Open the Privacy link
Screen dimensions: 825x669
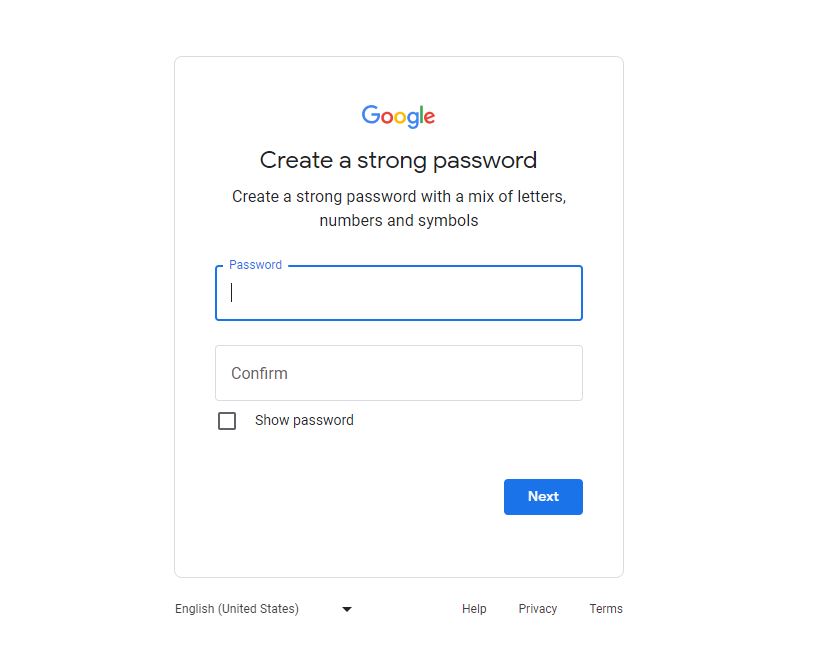point(538,608)
